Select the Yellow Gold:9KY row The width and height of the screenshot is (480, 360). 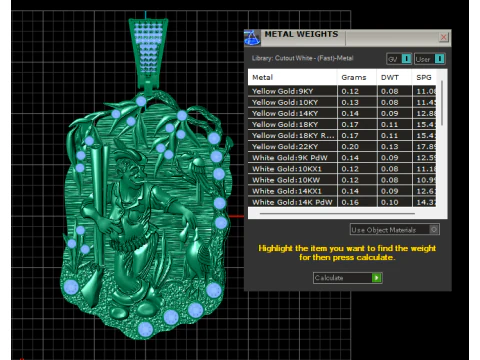pyautogui.click(x=342, y=91)
